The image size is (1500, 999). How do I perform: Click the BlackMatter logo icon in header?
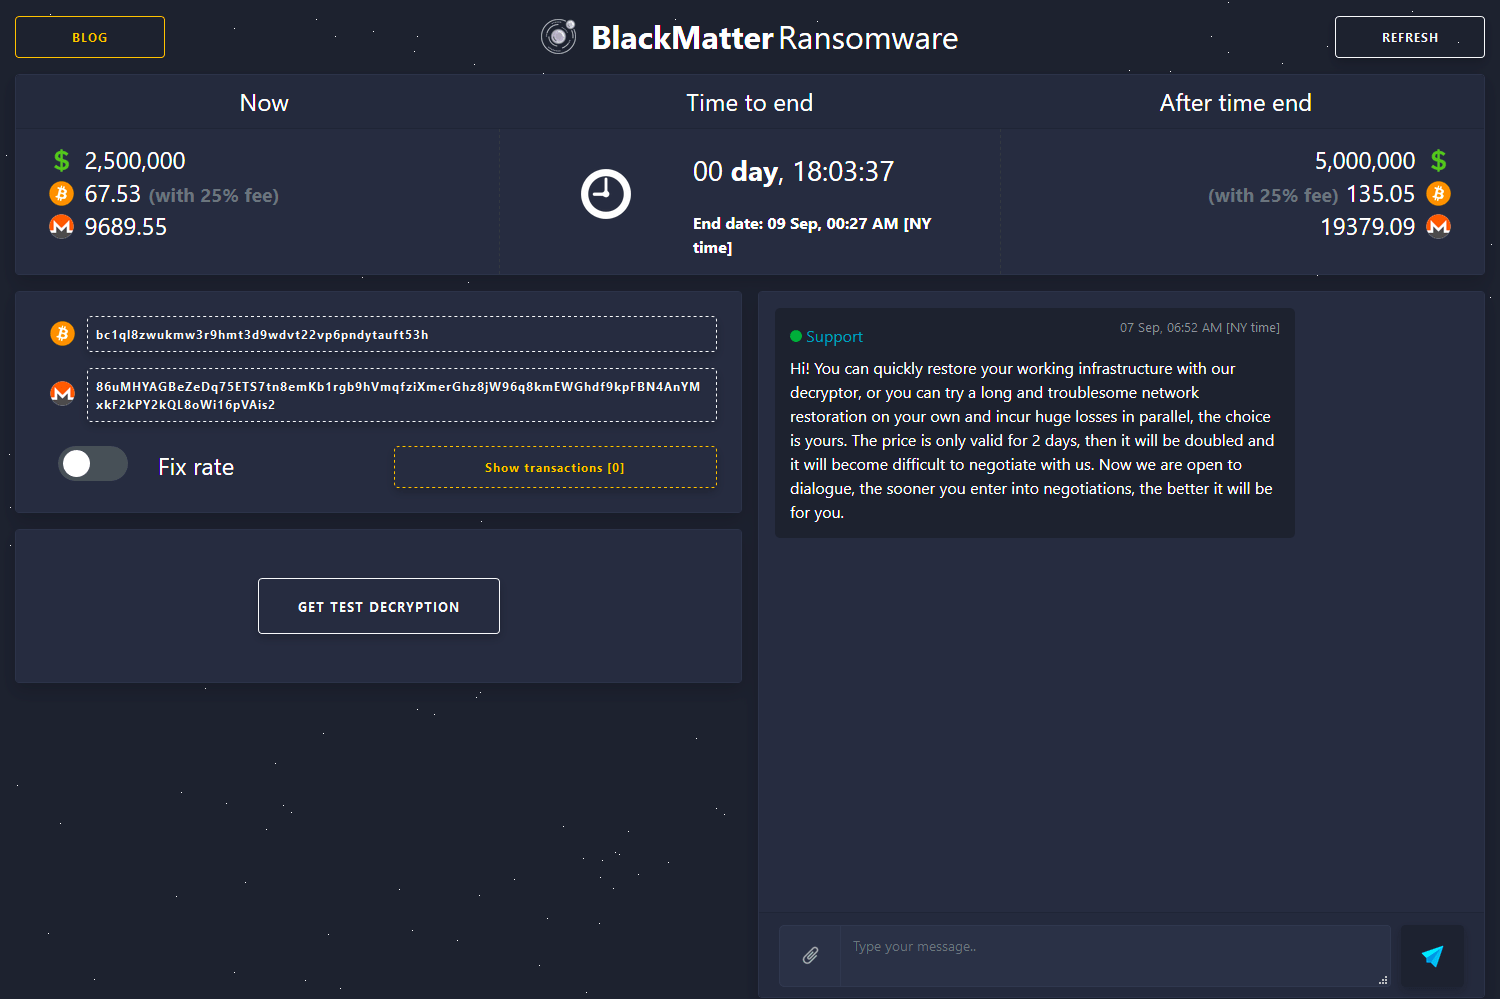tap(558, 37)
